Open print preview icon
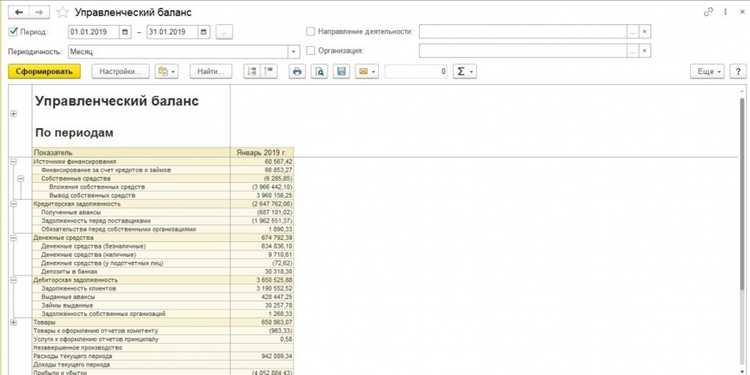Image resolution: width=750 pixels, height=375 pixels. point(320,71)
